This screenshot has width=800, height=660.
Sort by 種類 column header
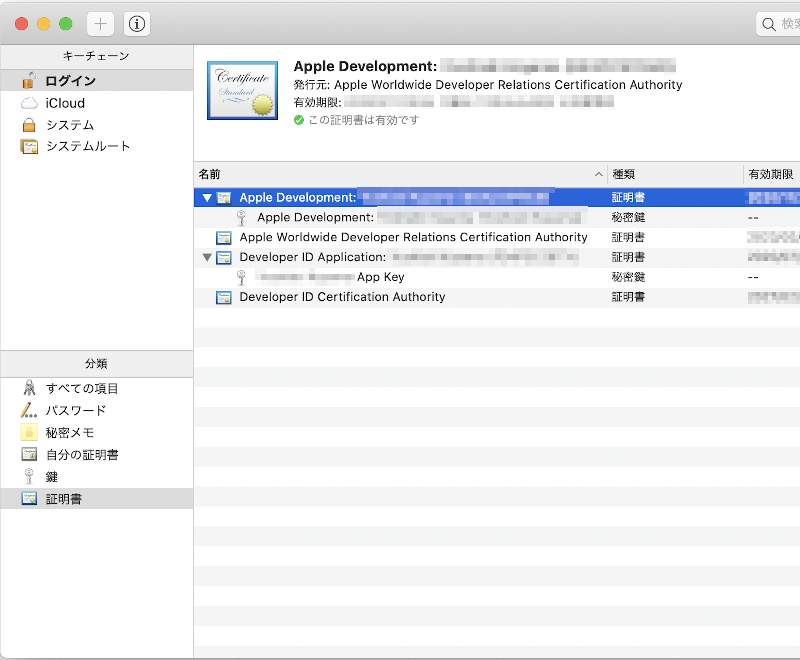(x=675, y=174)
